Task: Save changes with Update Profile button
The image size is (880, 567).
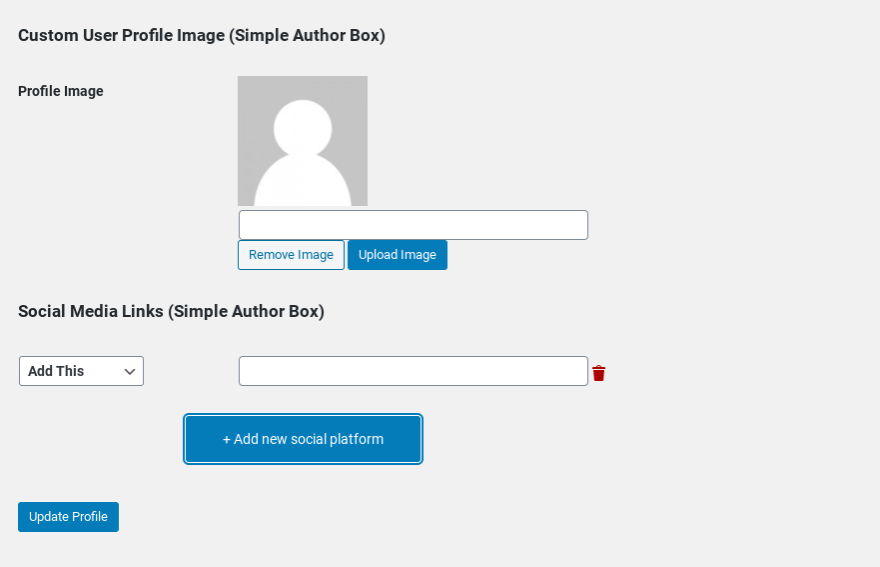Action: tap(68, 517)
